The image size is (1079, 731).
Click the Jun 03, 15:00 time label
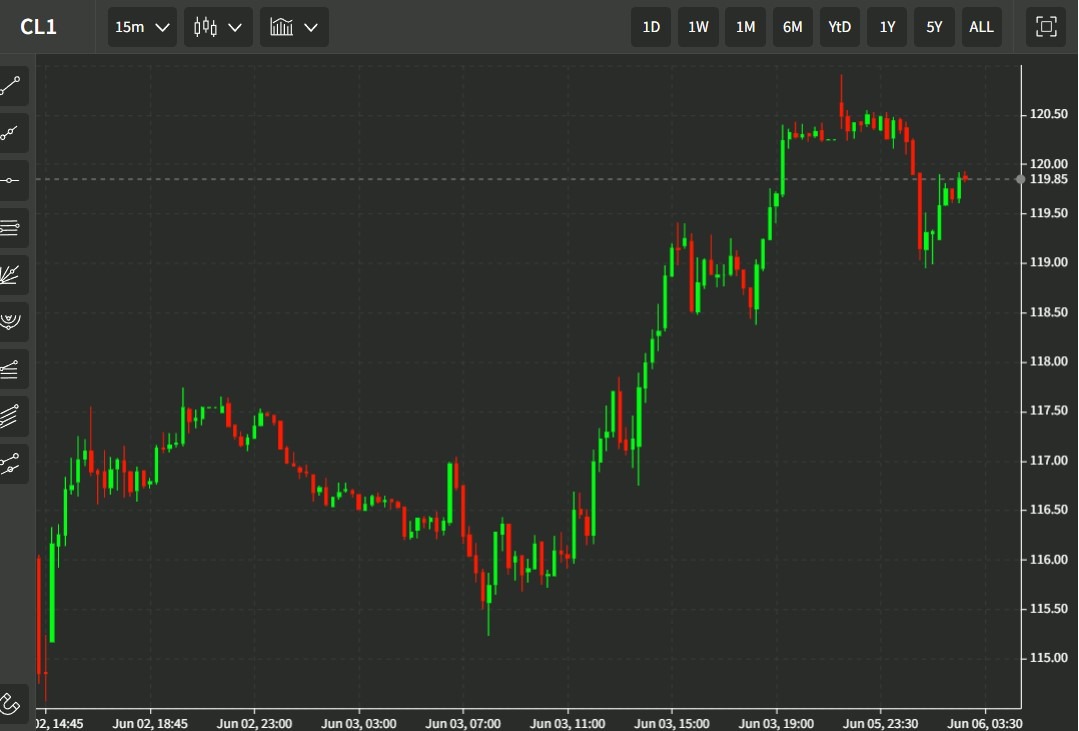coord(672,723)
